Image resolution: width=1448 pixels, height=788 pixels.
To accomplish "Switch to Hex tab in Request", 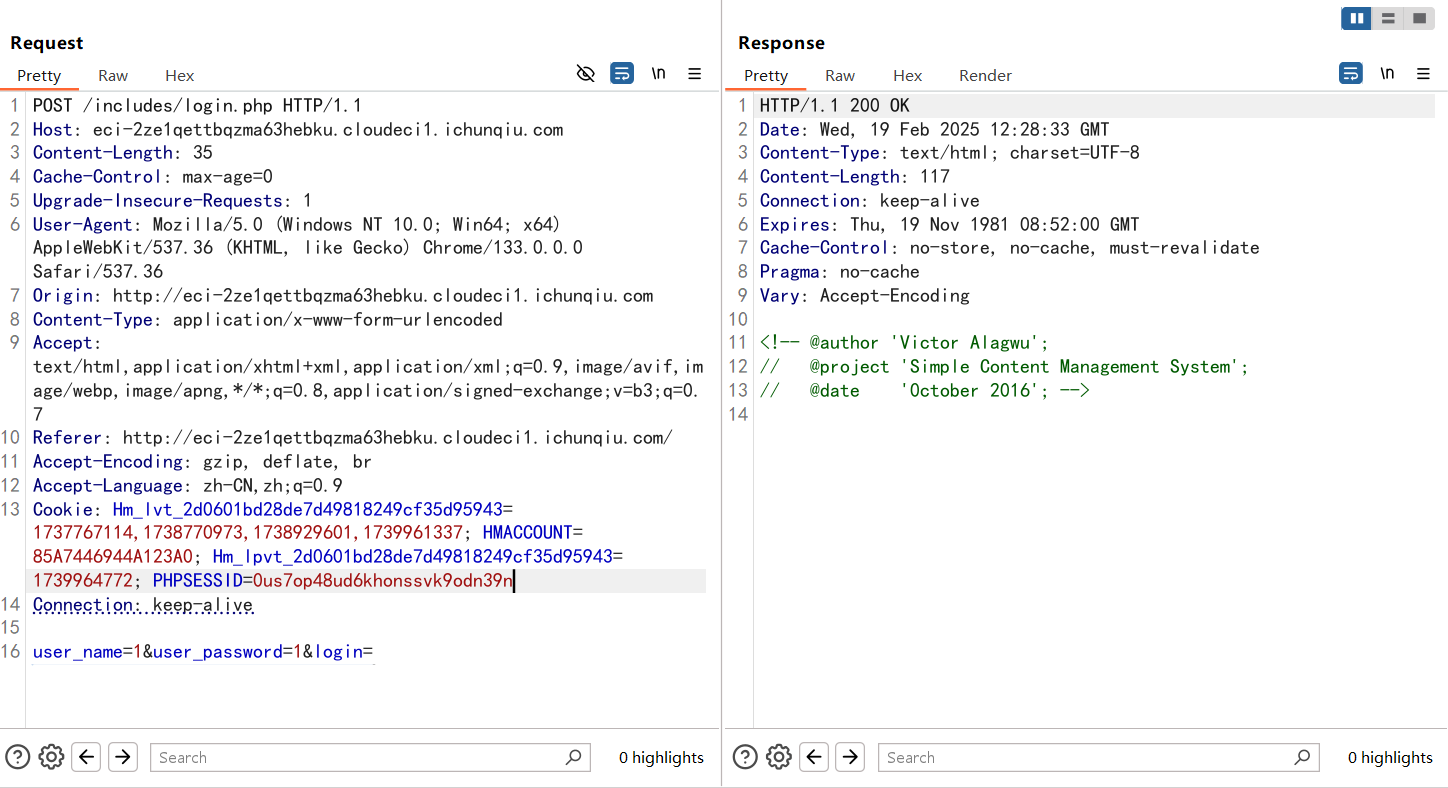I will tap(180, 75).
